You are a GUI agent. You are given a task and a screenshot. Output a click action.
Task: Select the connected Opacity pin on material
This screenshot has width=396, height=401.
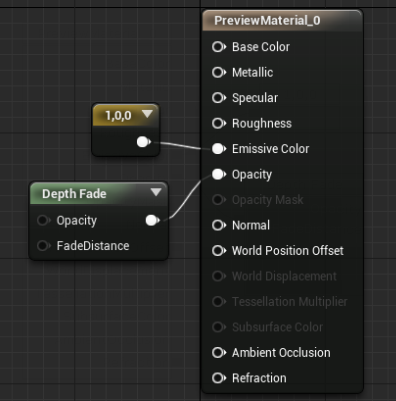[x=219, y=174]
